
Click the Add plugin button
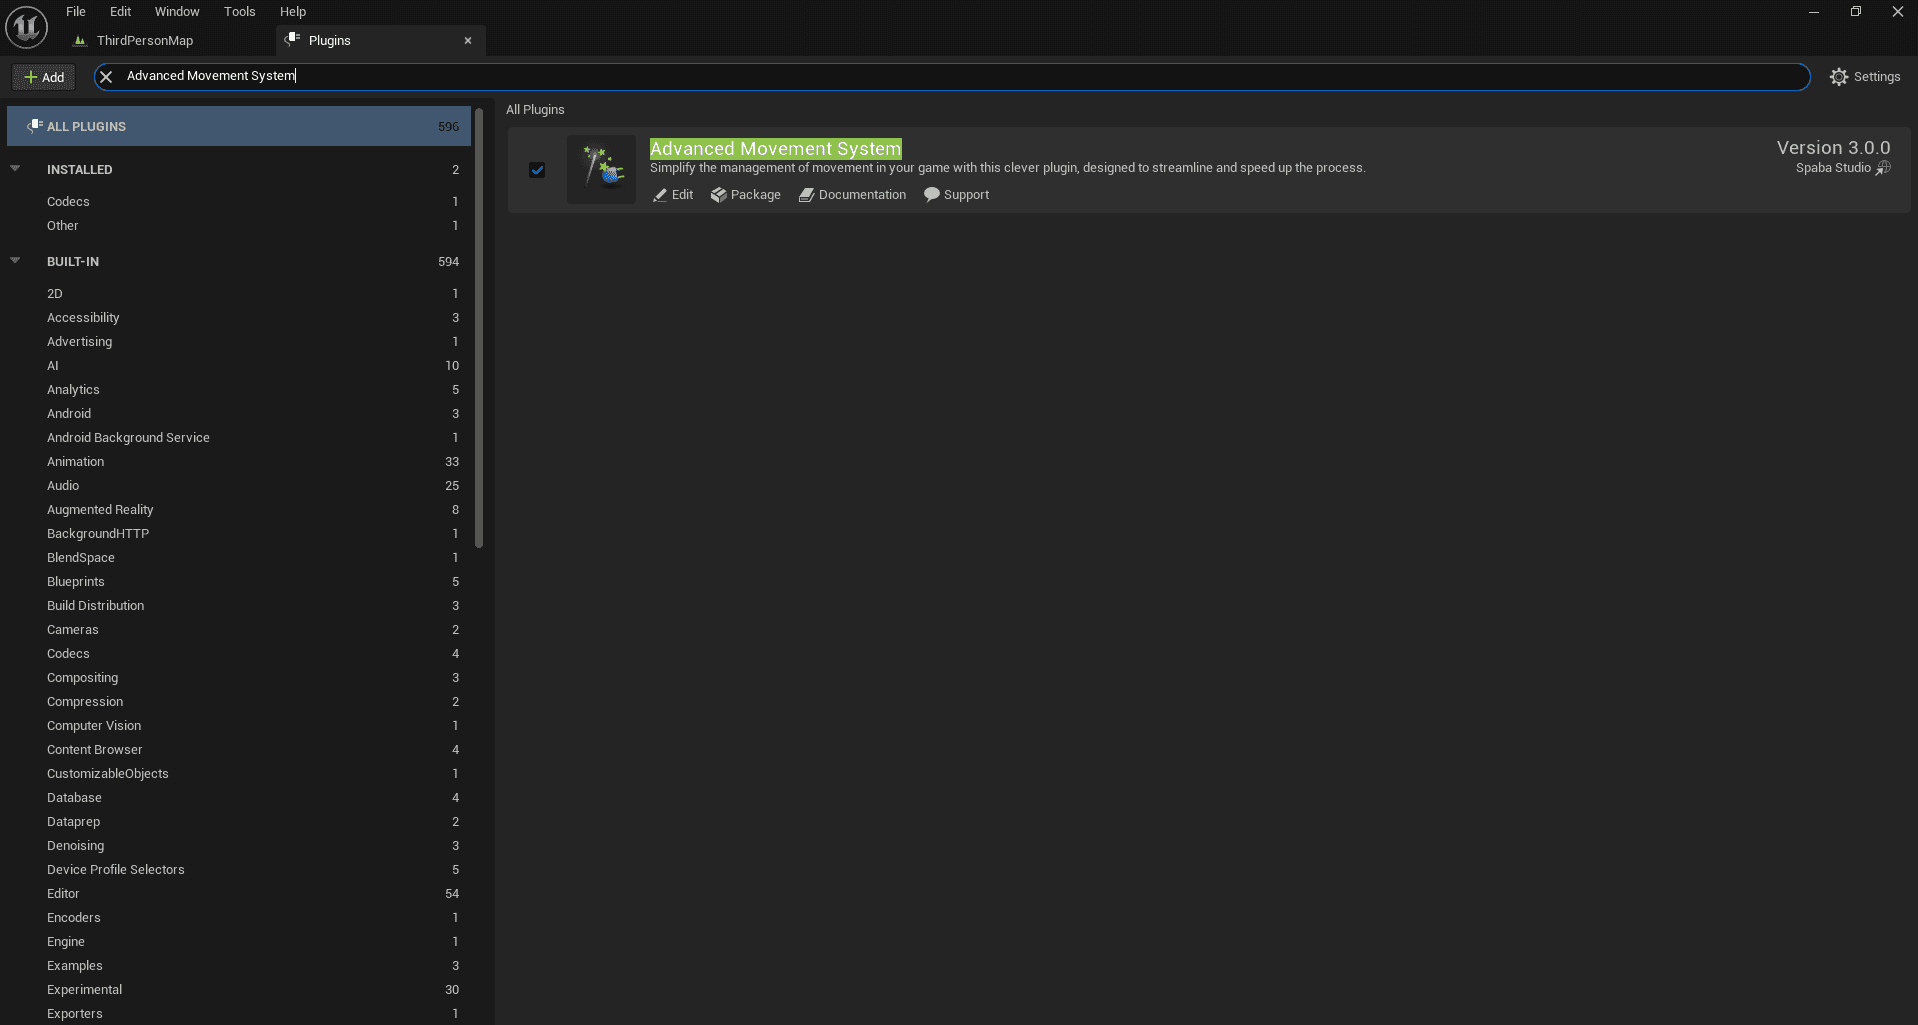(44, 77)
